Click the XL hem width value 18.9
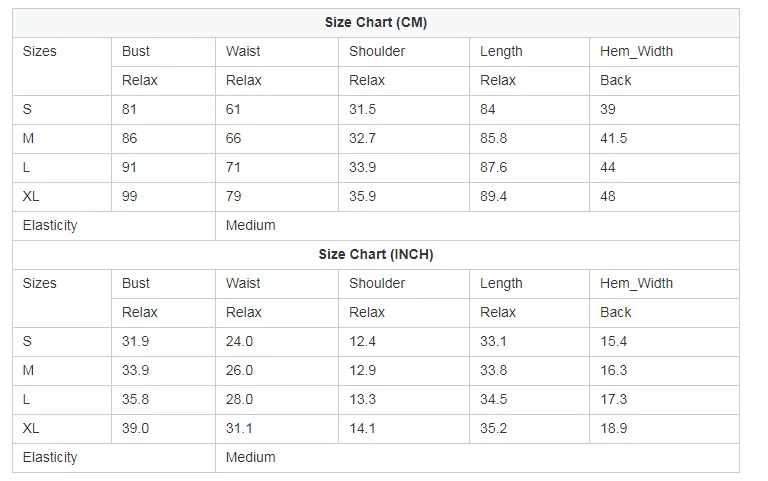 pyautogui.click(x=614, y=428)
